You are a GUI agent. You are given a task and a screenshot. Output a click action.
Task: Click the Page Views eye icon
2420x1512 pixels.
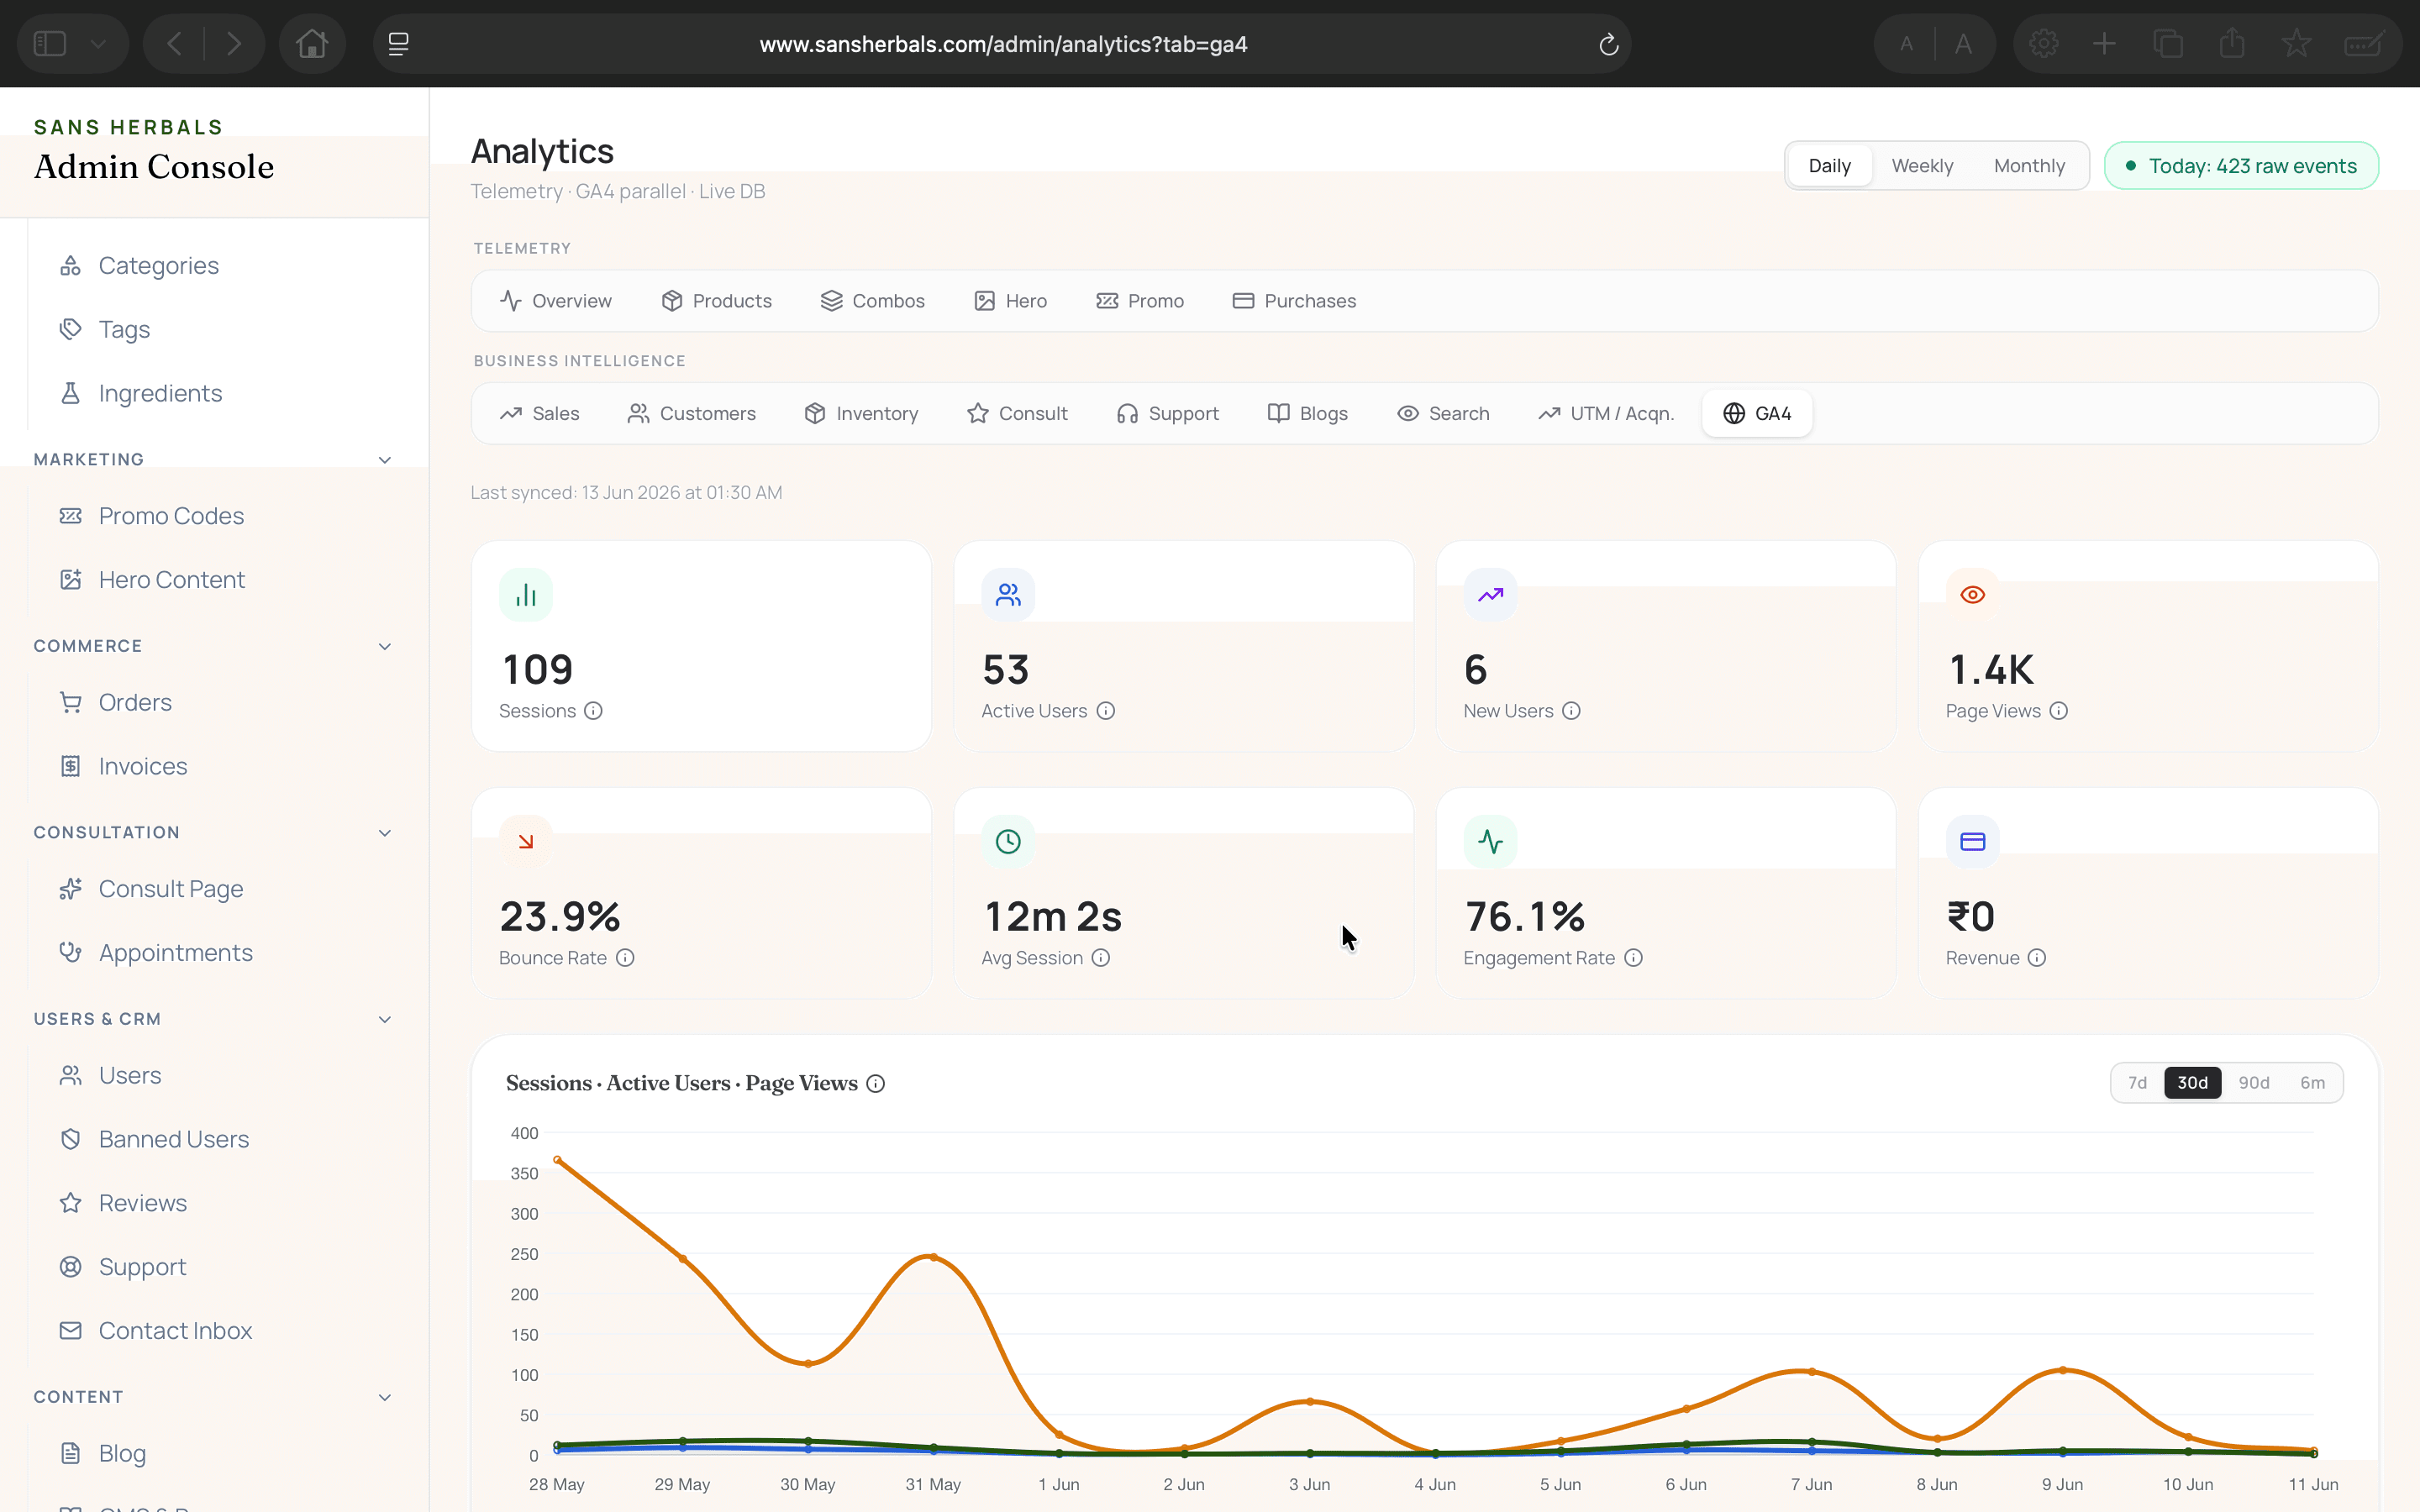pos(1972,595)
